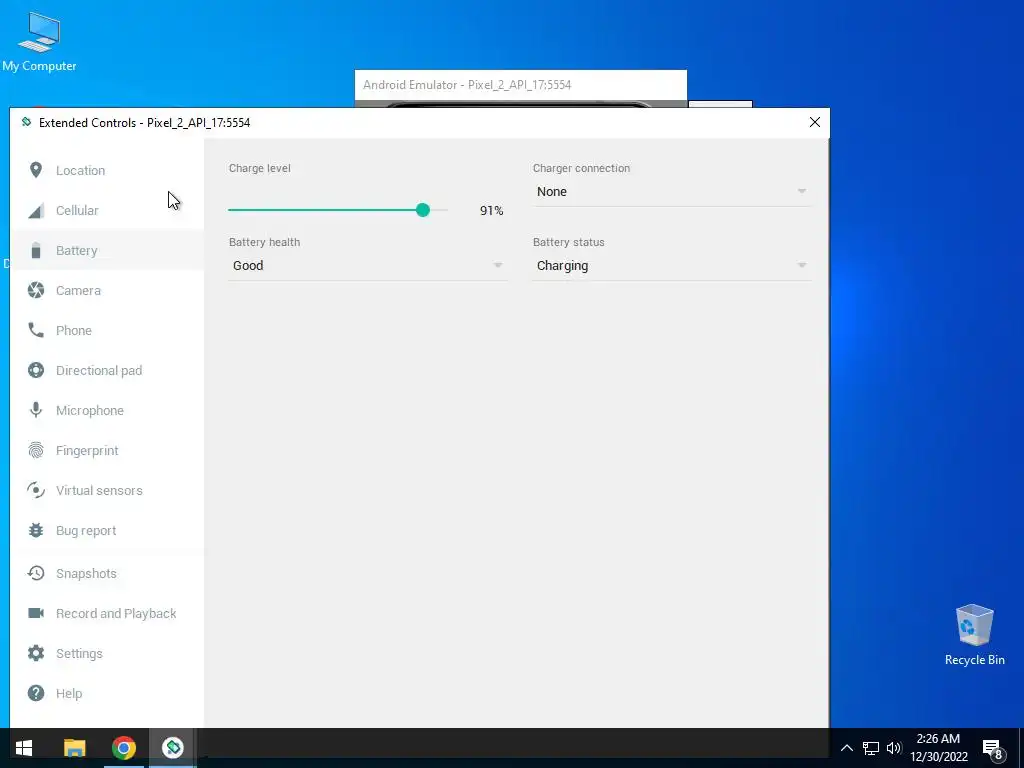Image resolution: width=1024 pixels, height=768 pixels.
Task: Open the Battery status dropdown
Action: click(672, 266)
